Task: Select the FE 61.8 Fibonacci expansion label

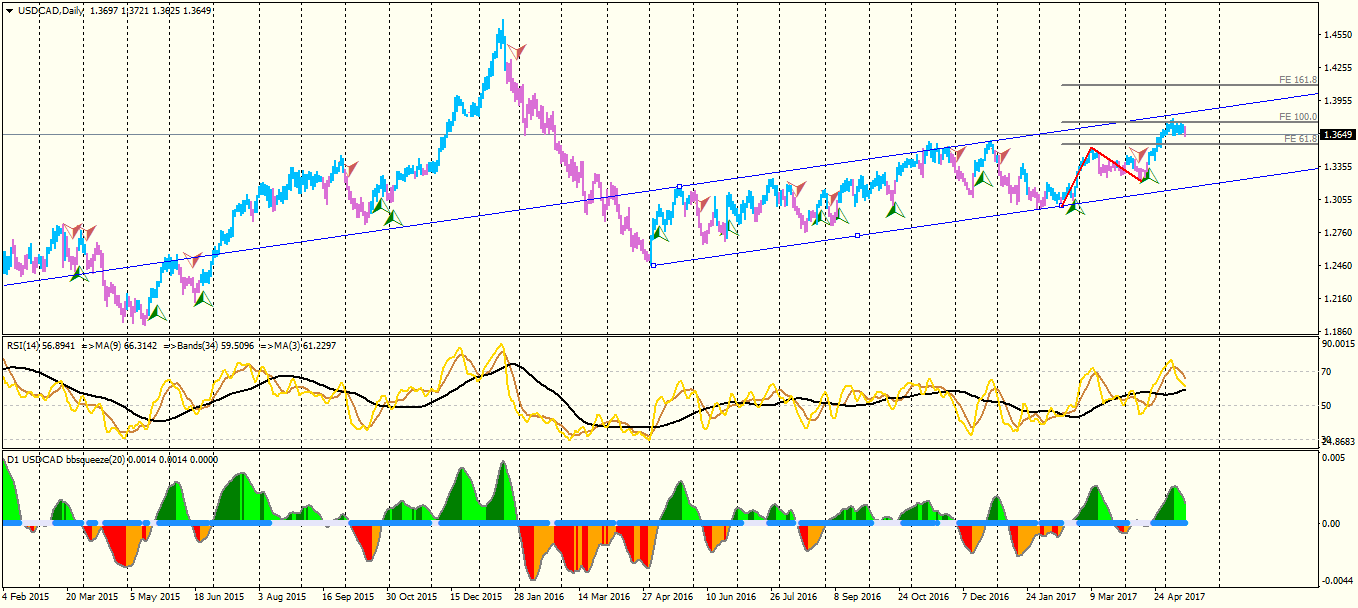Action: (1300, 138)
